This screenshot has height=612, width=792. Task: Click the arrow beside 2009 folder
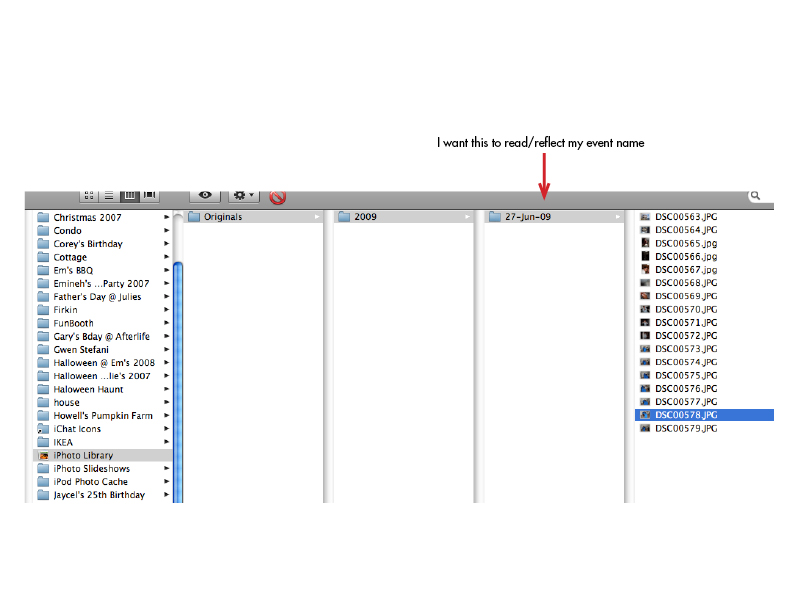click(467, 217)
